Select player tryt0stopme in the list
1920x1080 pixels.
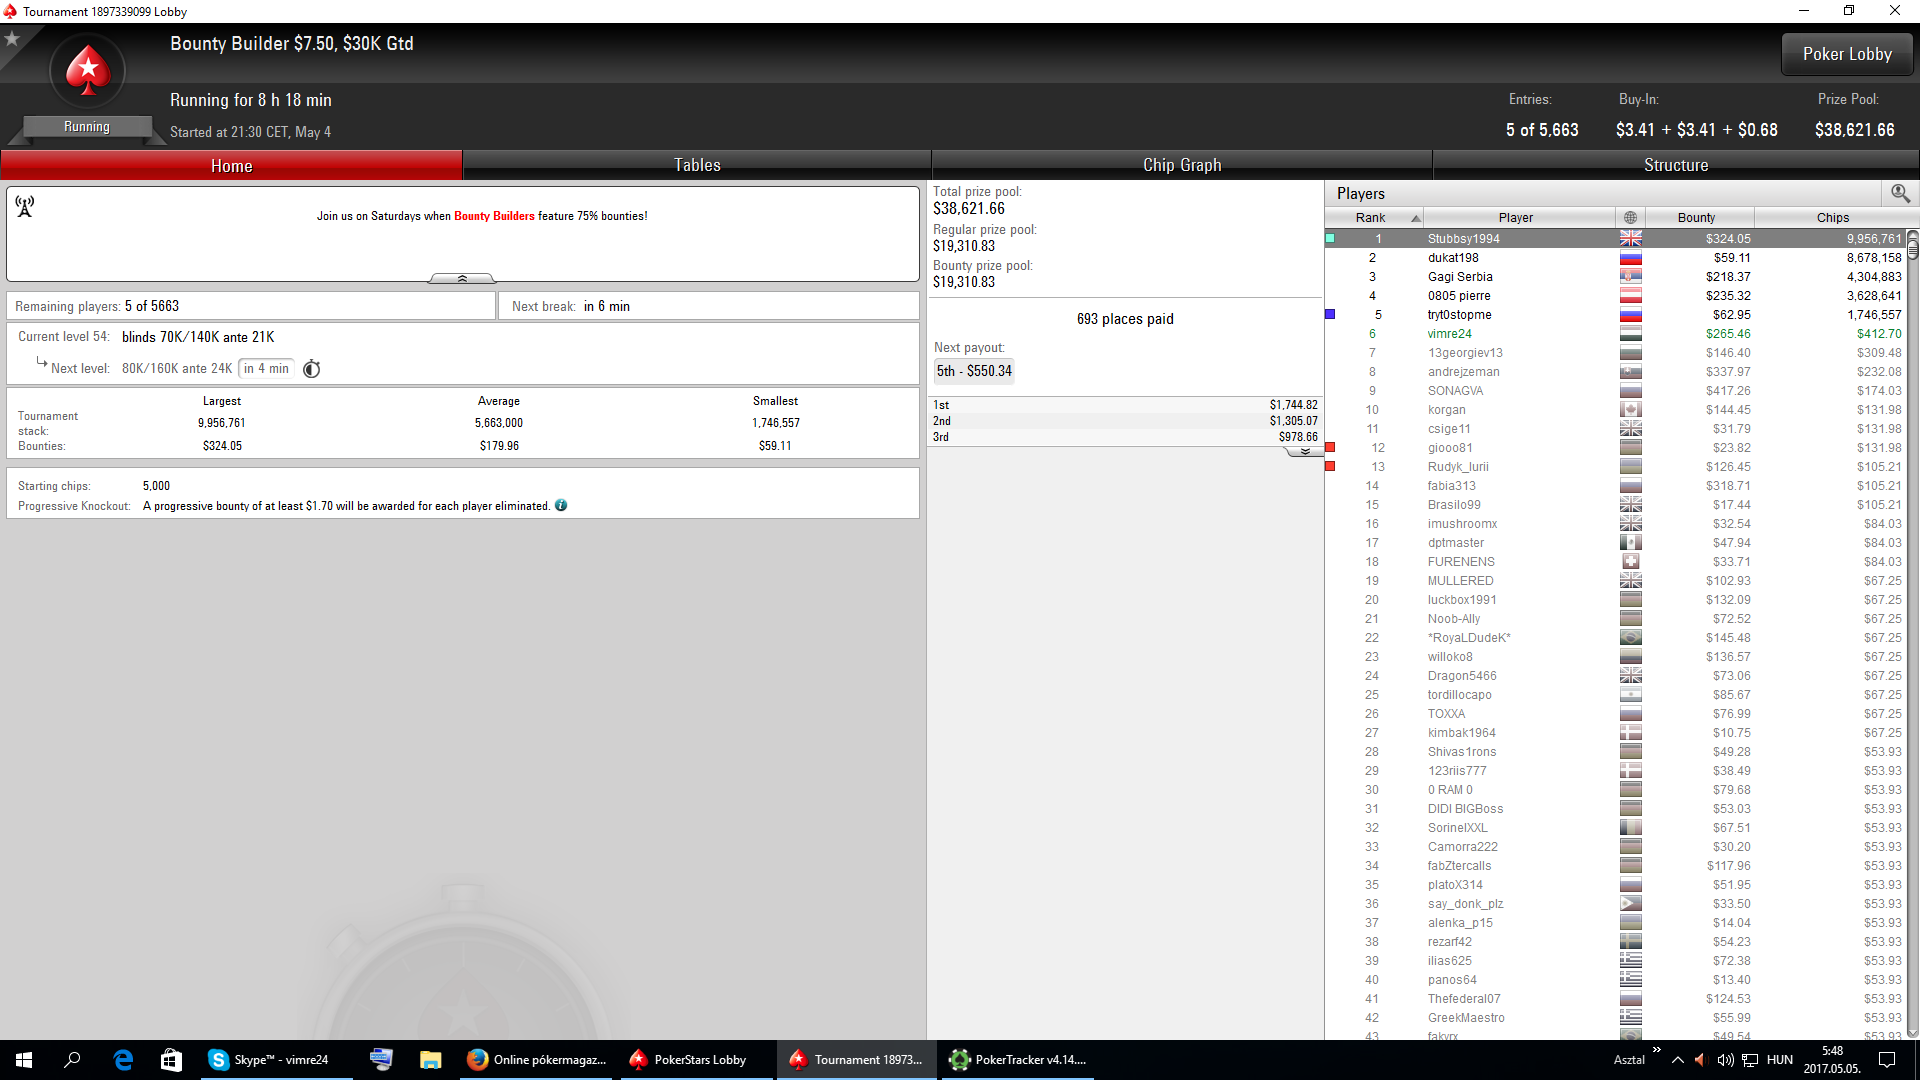click(1616, 315)
